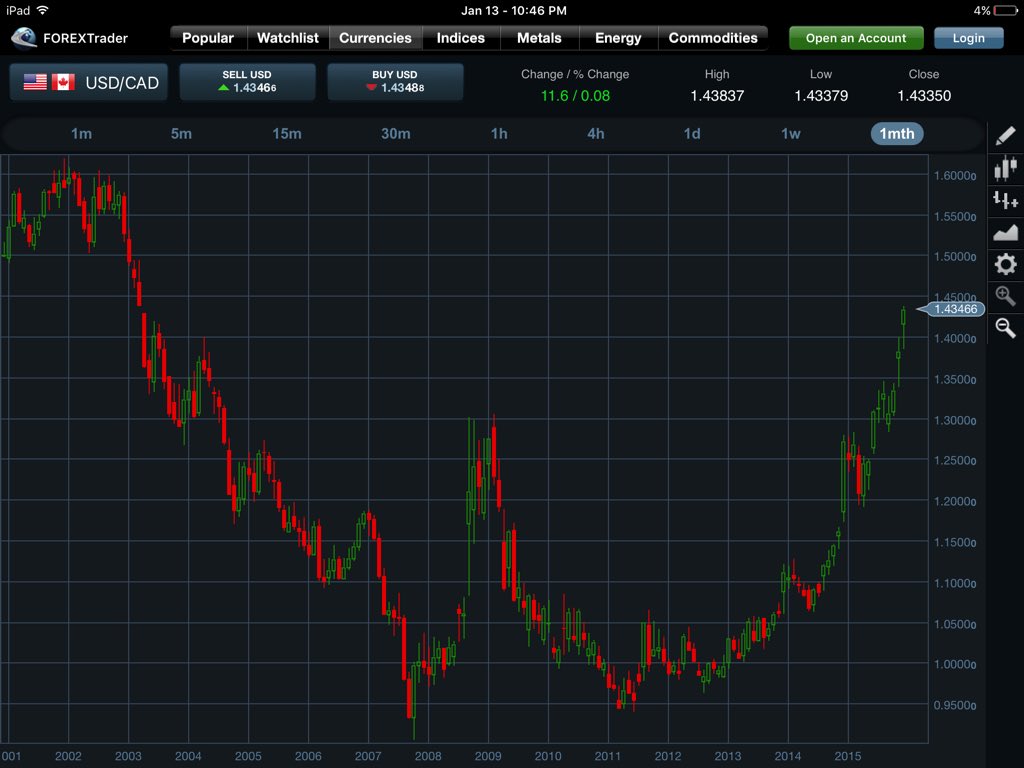Screen dimensions: 1024x768
Task: Open the Popular tab
Action: point(208,38)
